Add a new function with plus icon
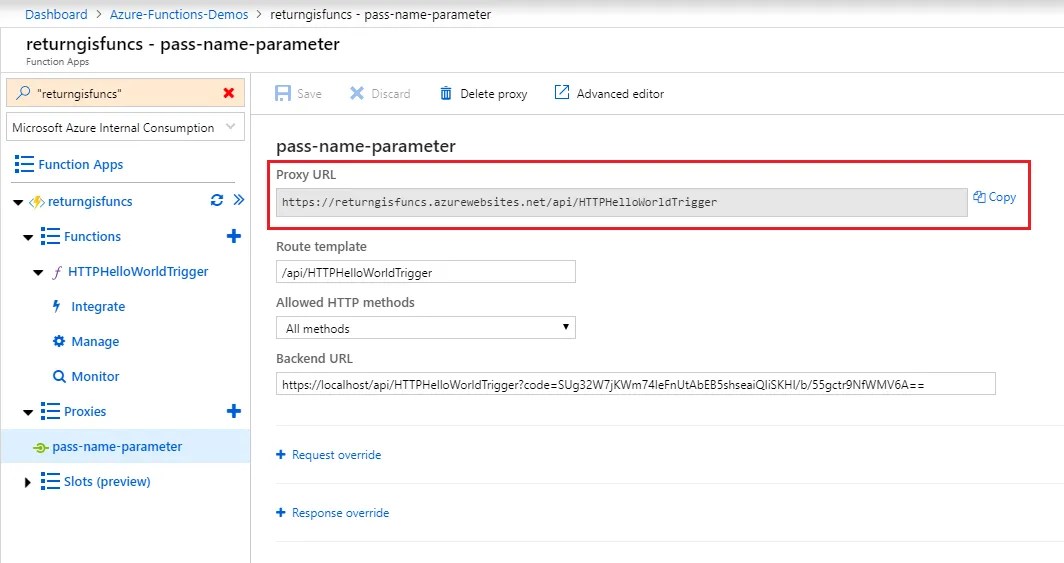 [233, 236]
